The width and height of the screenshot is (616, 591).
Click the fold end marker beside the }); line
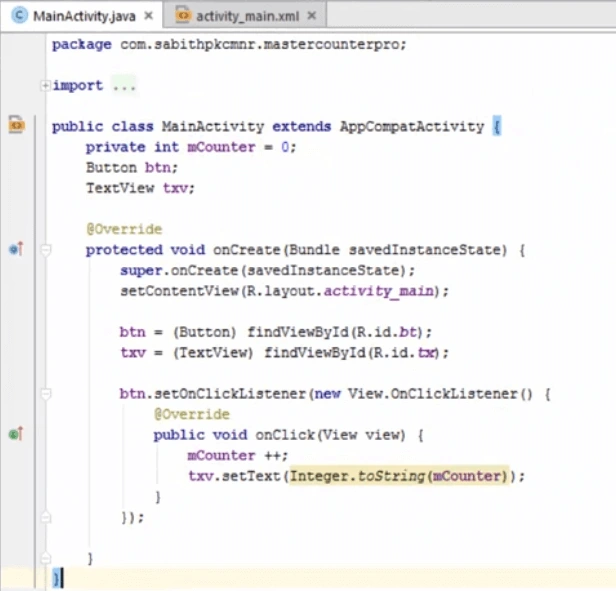click(46, 517)
